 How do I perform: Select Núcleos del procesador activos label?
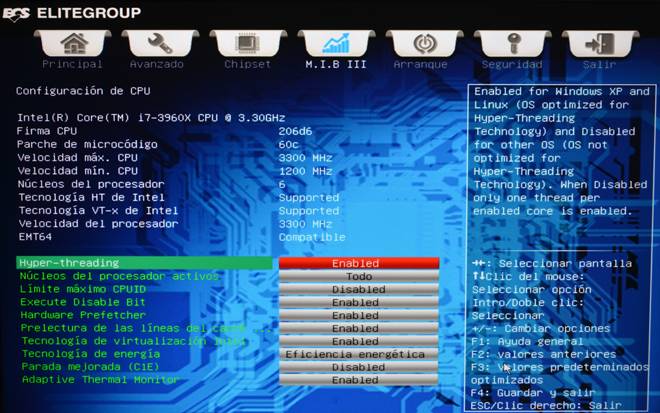coord(120,276)
